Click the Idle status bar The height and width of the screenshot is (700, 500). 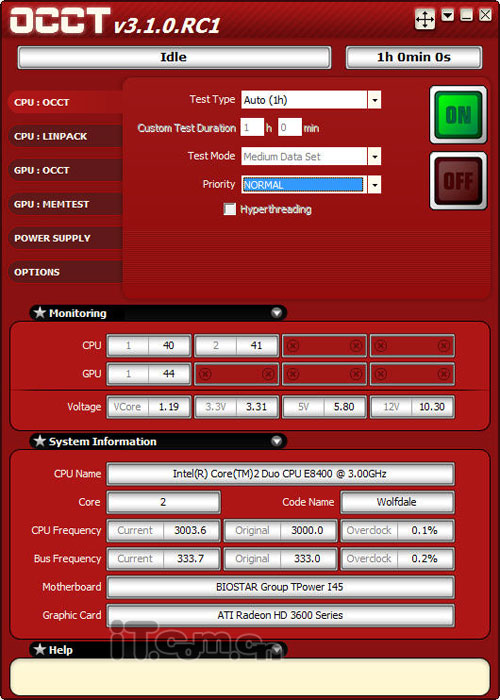click(x=174, y=58)
